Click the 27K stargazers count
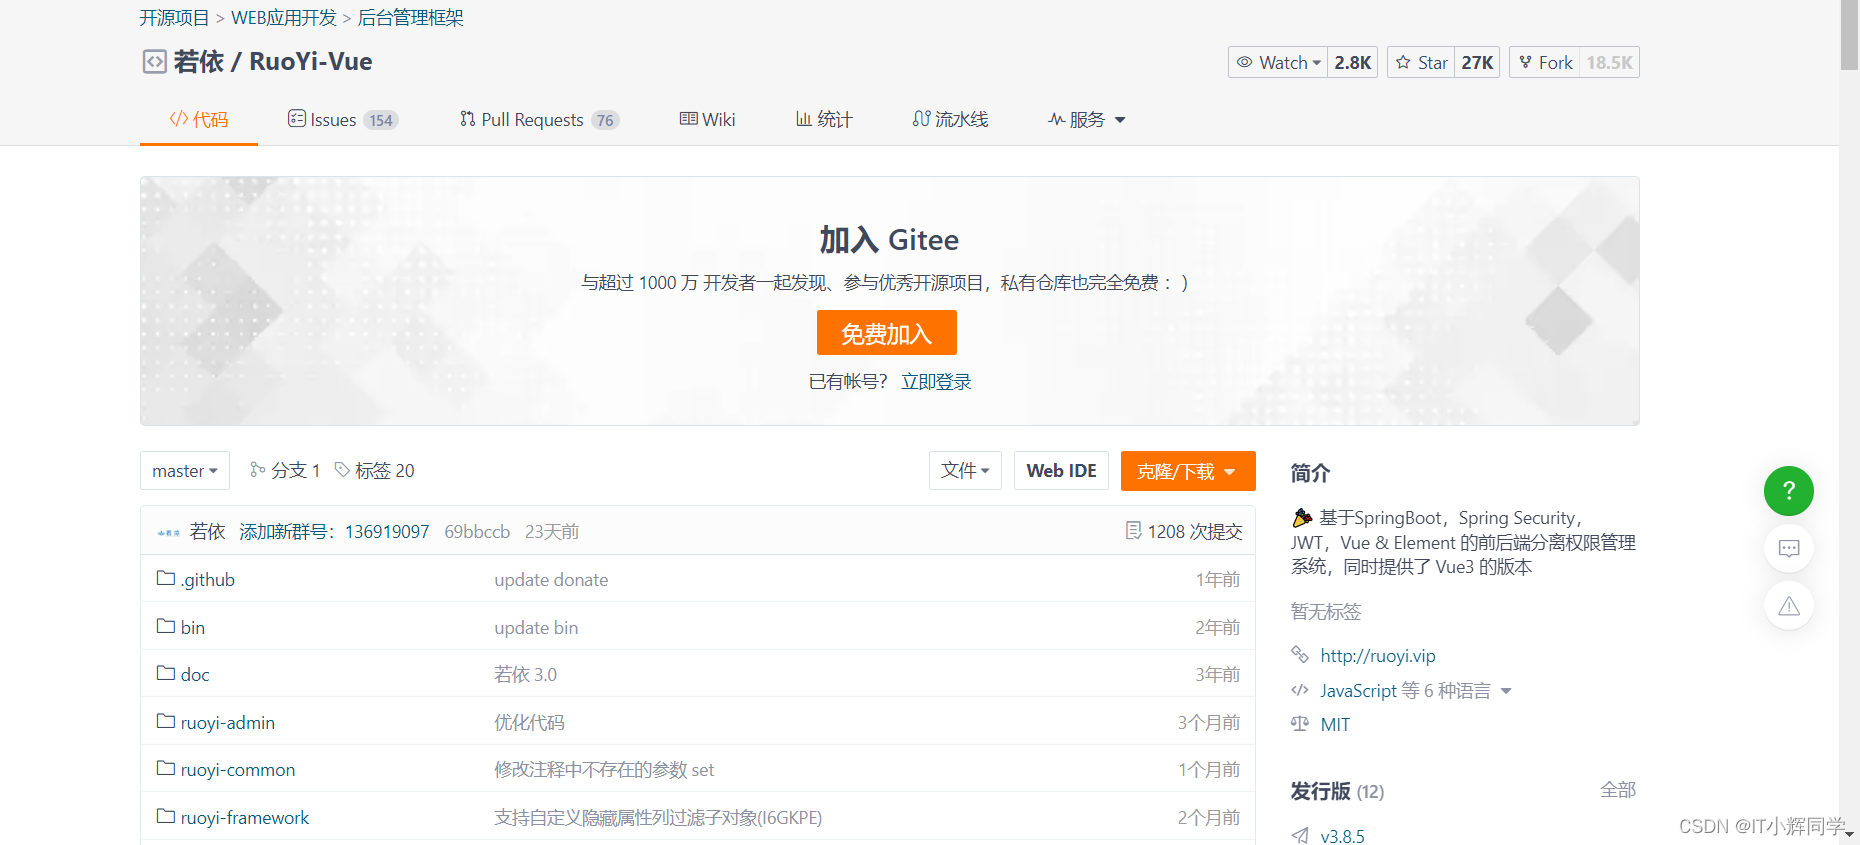 tap(1477, 62)
